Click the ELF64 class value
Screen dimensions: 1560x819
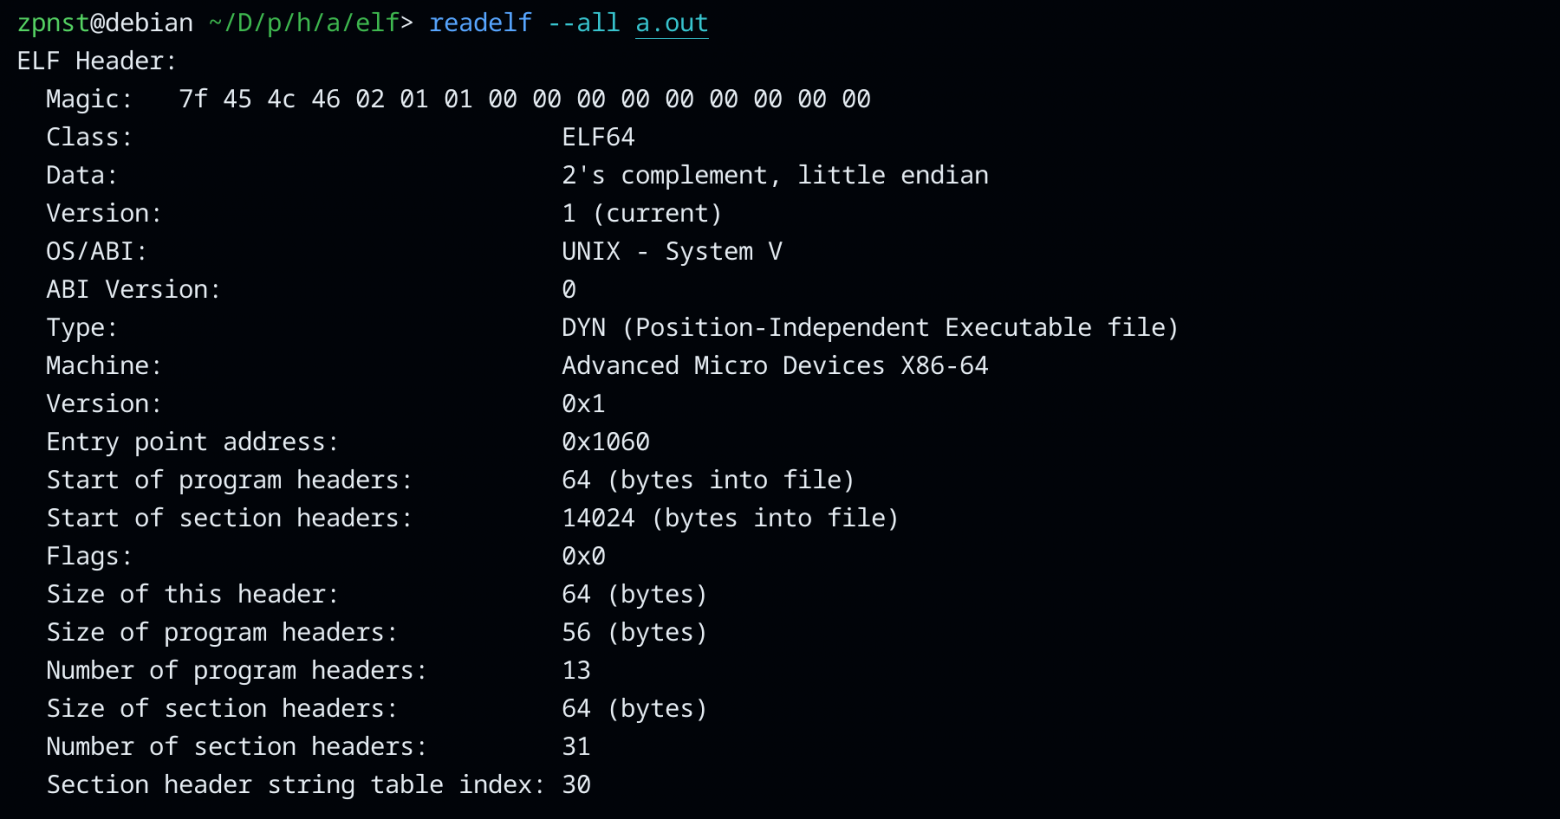coord(598,137)
